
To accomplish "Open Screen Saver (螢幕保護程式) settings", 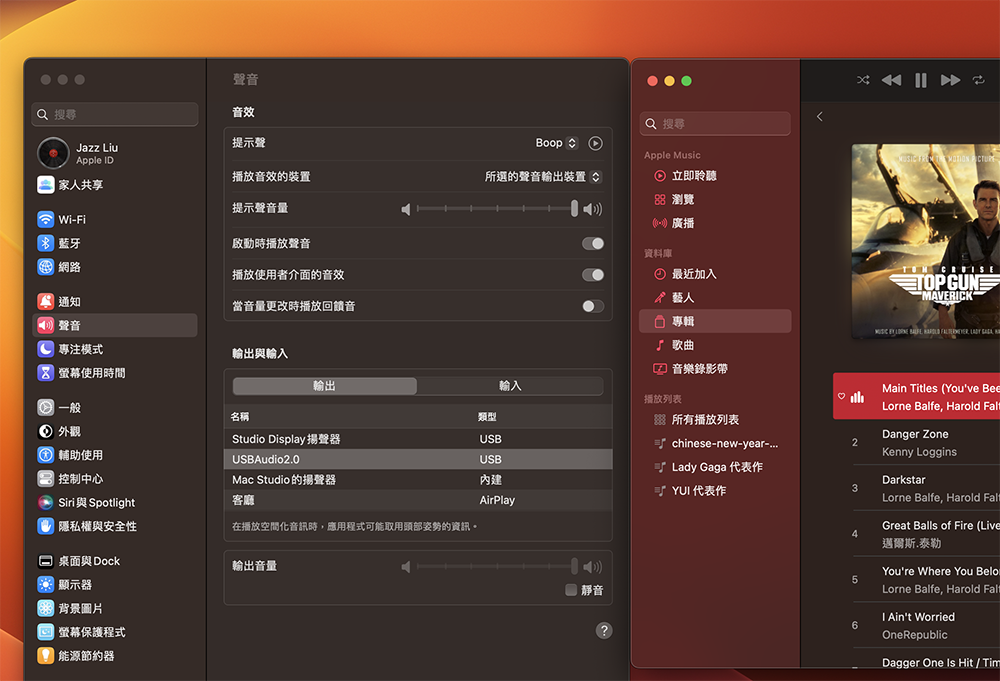I will point(115,632).
